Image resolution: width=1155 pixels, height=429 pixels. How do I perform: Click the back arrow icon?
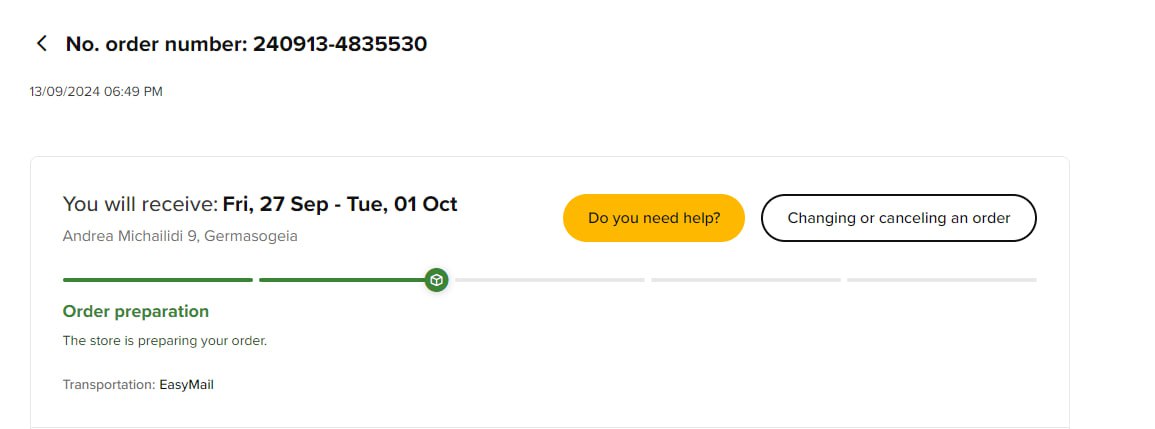(41, 43)
